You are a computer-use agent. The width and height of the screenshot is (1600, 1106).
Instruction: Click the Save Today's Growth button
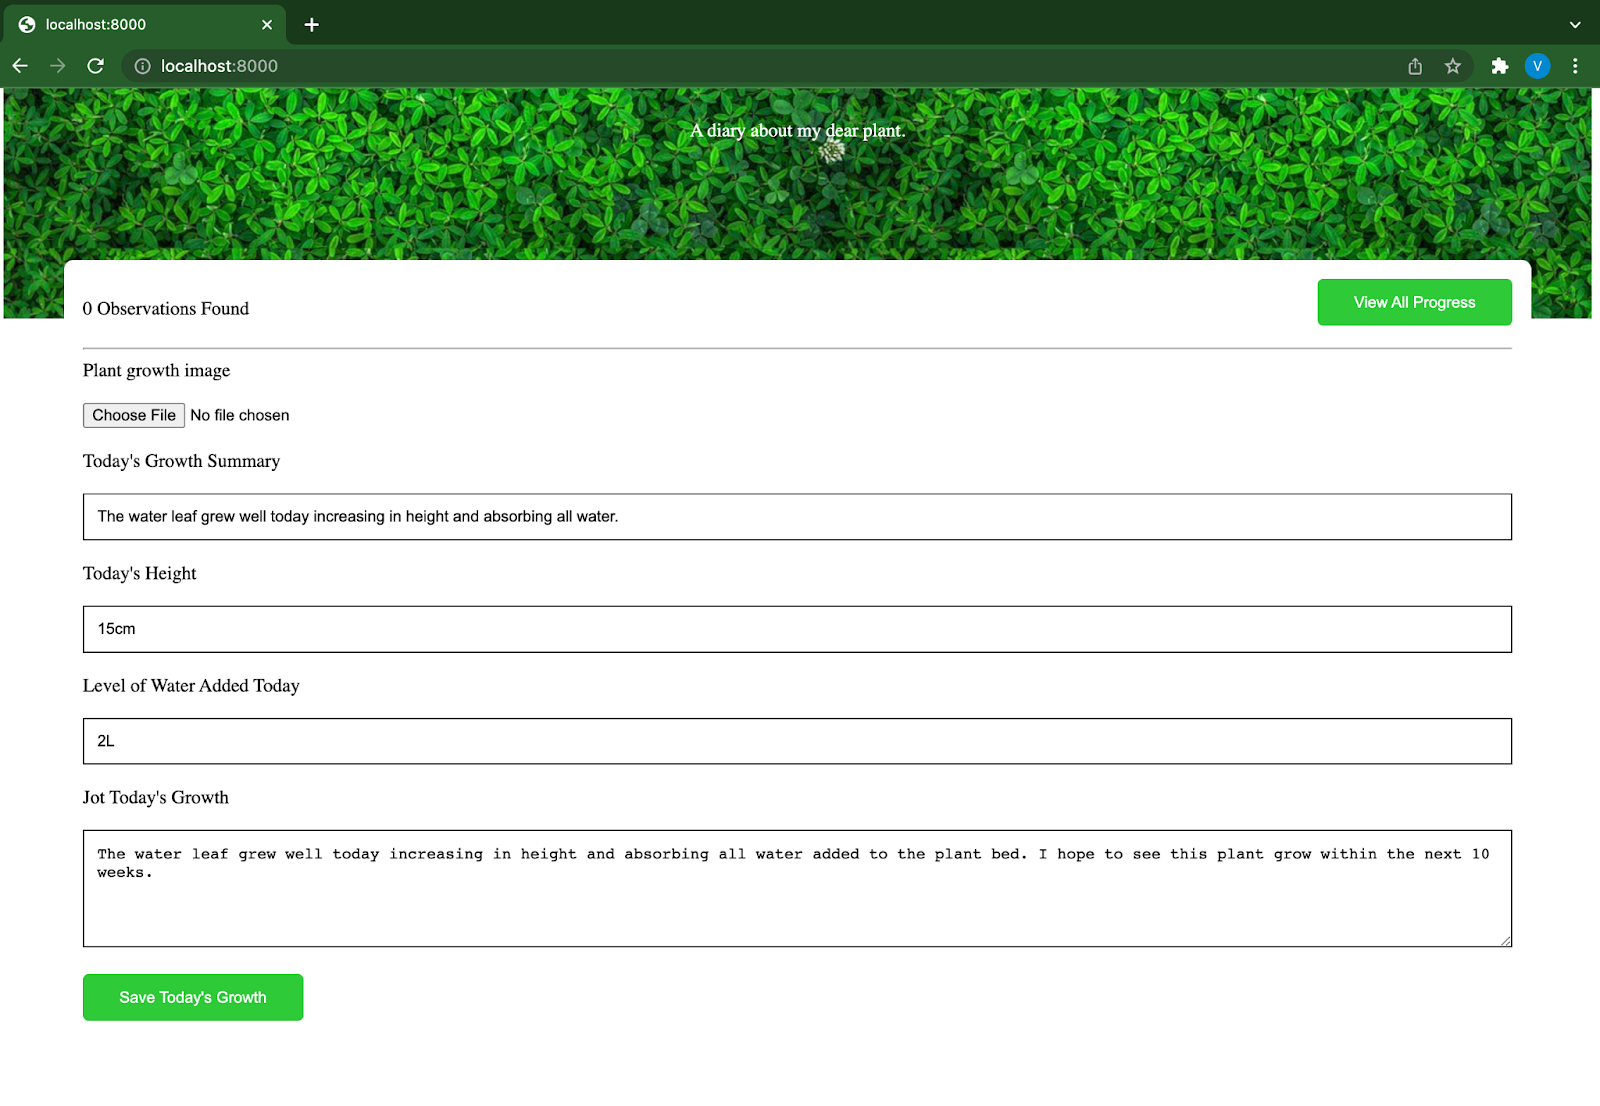tap(192, 996)
